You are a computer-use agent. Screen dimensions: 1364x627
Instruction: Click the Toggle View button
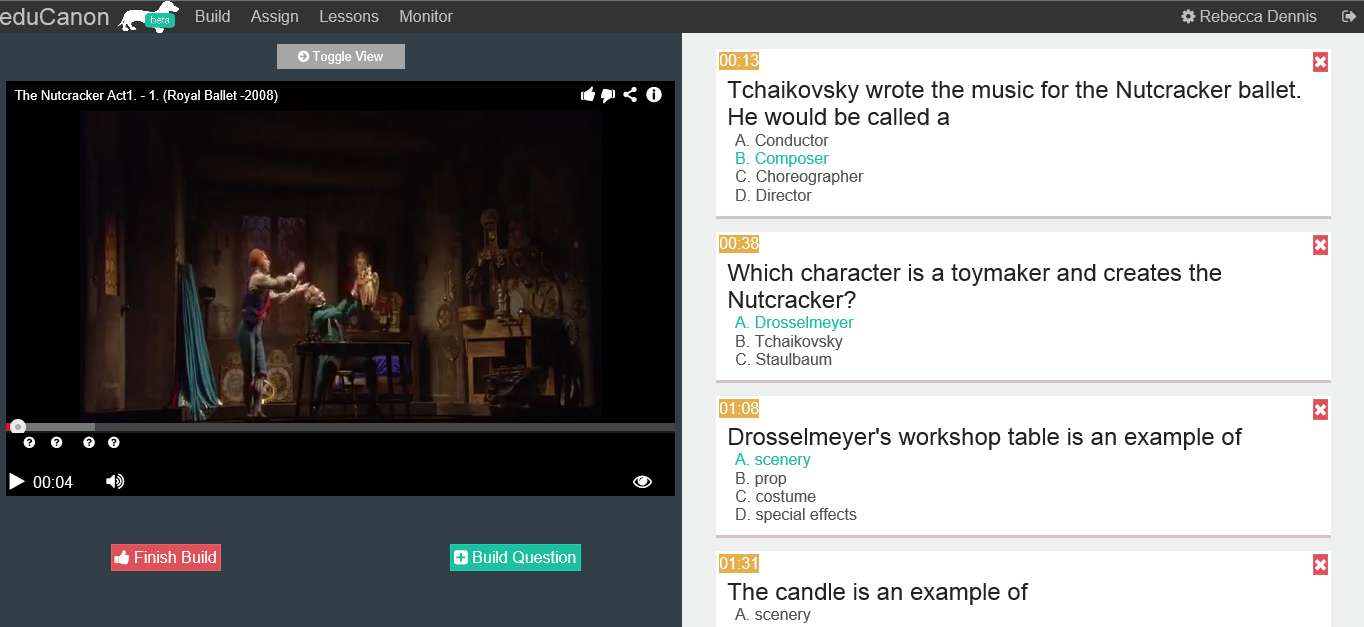pos(341,56)
